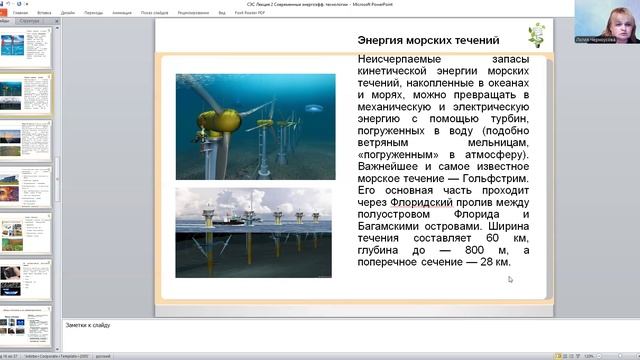Click the slide counter in status bar
The image size is (640, 360).
tap(10, 356)
